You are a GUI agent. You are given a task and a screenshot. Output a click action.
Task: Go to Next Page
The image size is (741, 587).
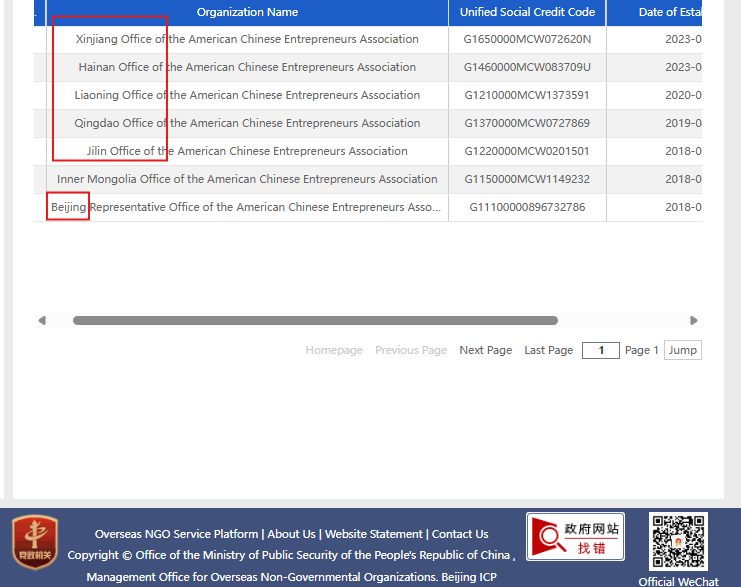pos(485,350)
